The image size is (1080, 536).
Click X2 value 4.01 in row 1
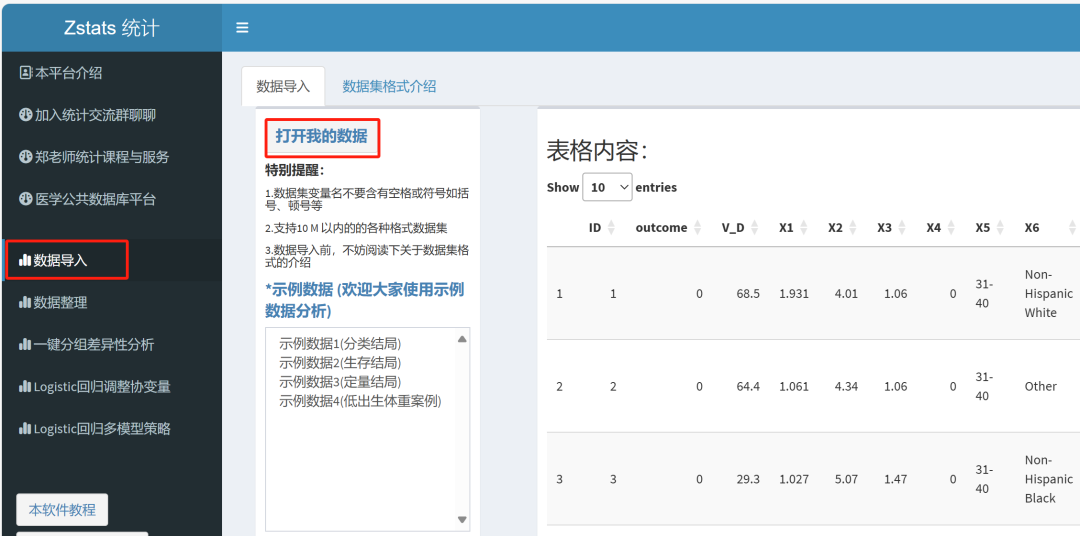coord(845,293)
